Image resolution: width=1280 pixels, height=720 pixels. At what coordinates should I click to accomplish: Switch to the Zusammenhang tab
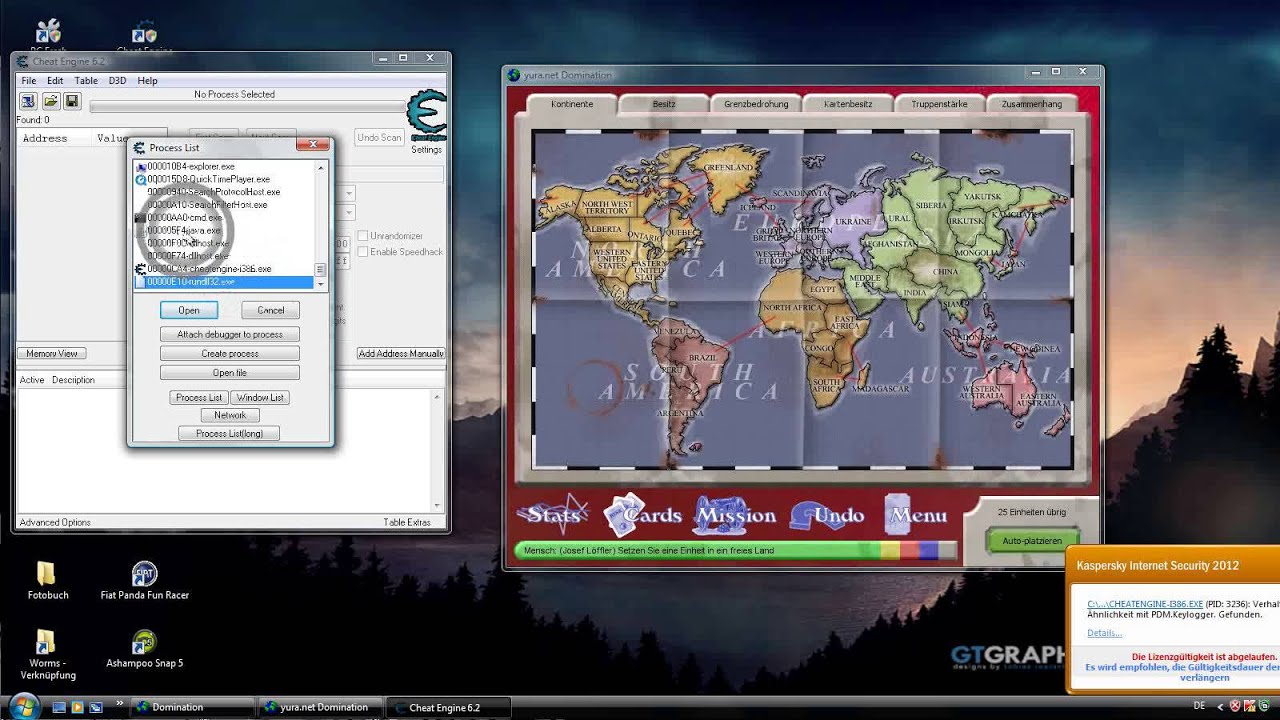[1031, 103]
